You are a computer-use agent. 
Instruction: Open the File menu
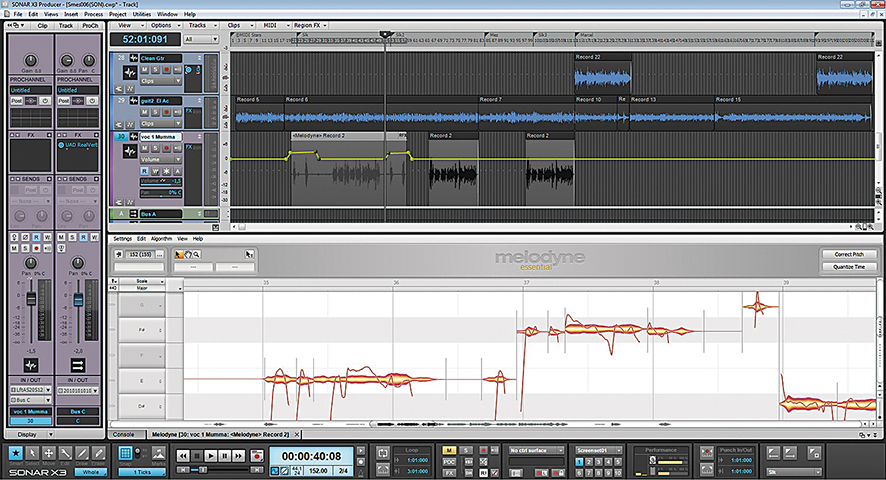tap(18, 14)
